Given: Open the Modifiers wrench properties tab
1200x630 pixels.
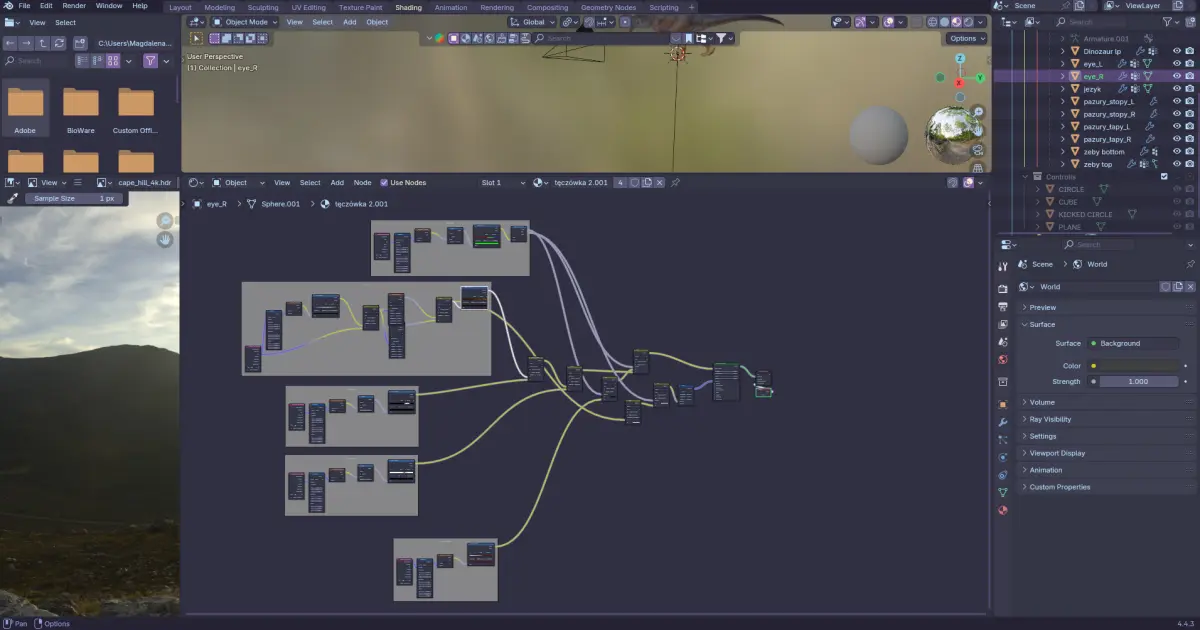Looking at the screenshot, I should [x=1003, y=422].
